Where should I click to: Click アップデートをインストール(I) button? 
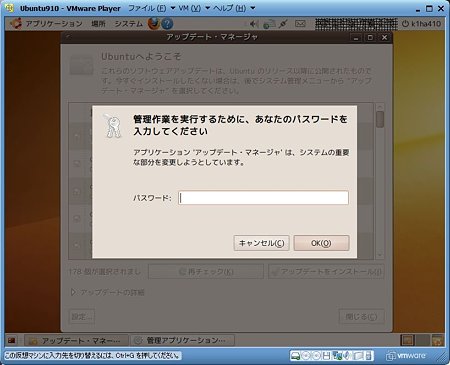coord(326,272)
